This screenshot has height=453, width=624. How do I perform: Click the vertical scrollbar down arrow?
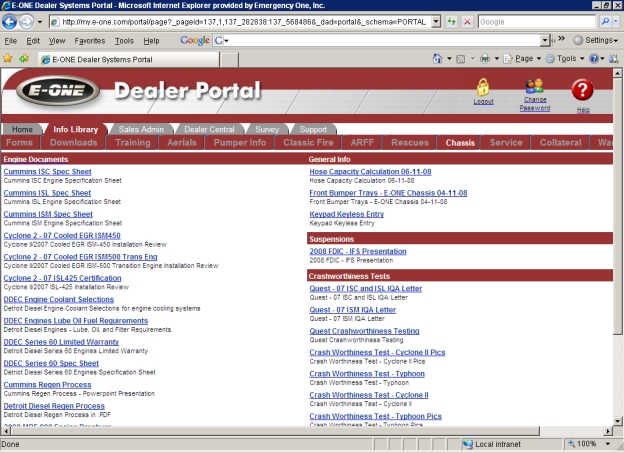click(617, 421)
